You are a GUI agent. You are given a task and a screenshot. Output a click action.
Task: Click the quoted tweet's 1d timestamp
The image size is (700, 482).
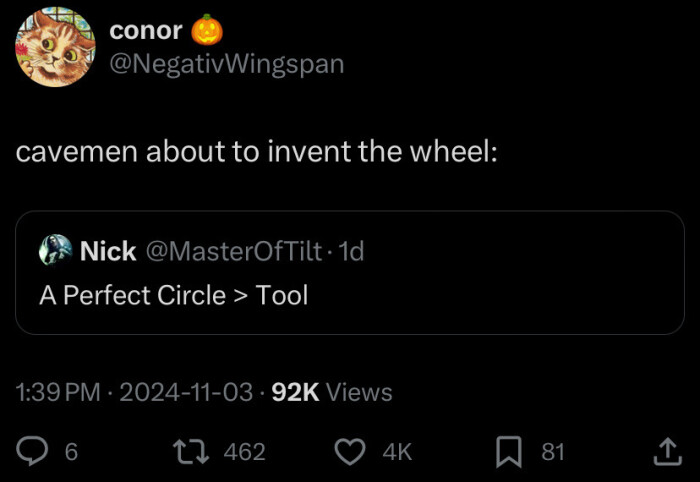(352, 251)
